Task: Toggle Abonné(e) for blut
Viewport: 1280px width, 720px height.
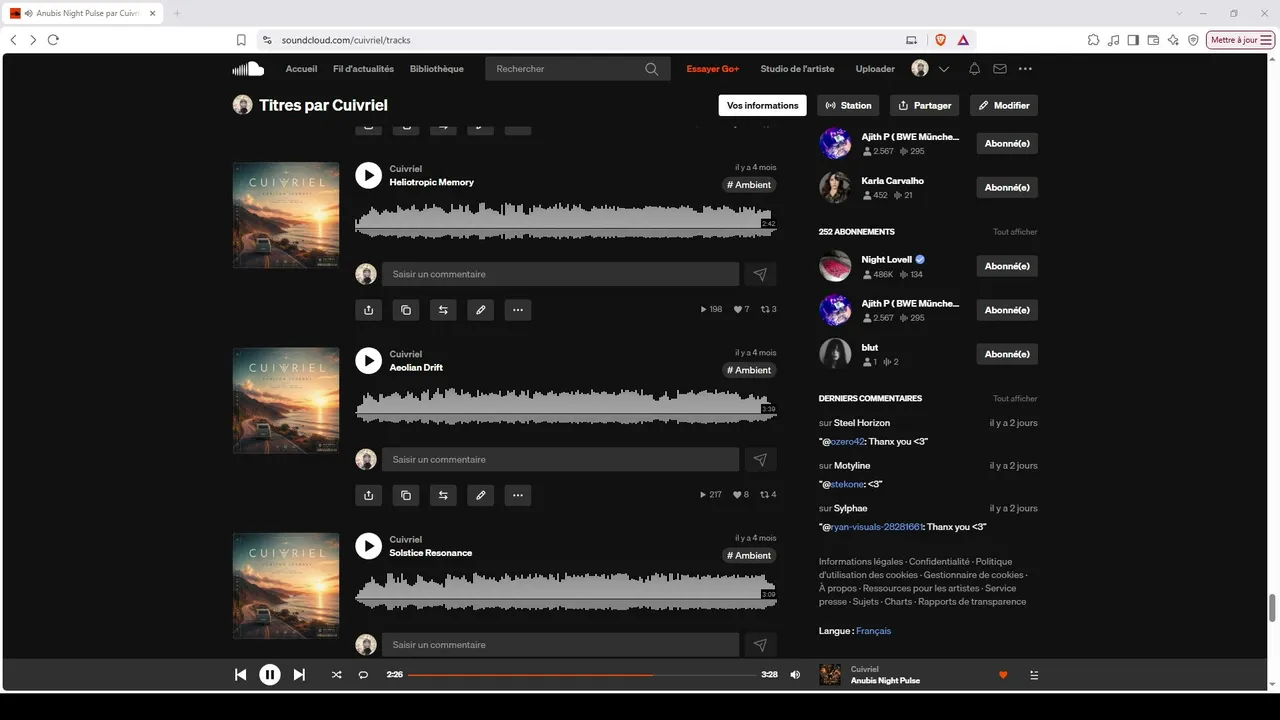Action: tap(1007, 354)
